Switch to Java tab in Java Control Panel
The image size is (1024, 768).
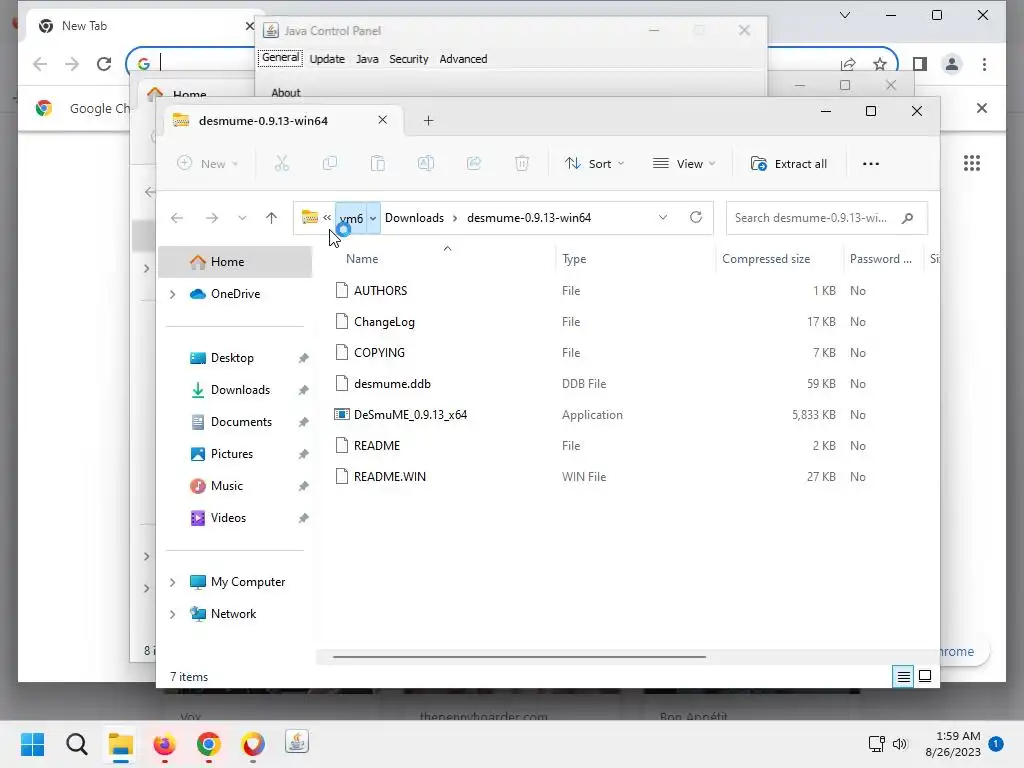pos(367,59)
